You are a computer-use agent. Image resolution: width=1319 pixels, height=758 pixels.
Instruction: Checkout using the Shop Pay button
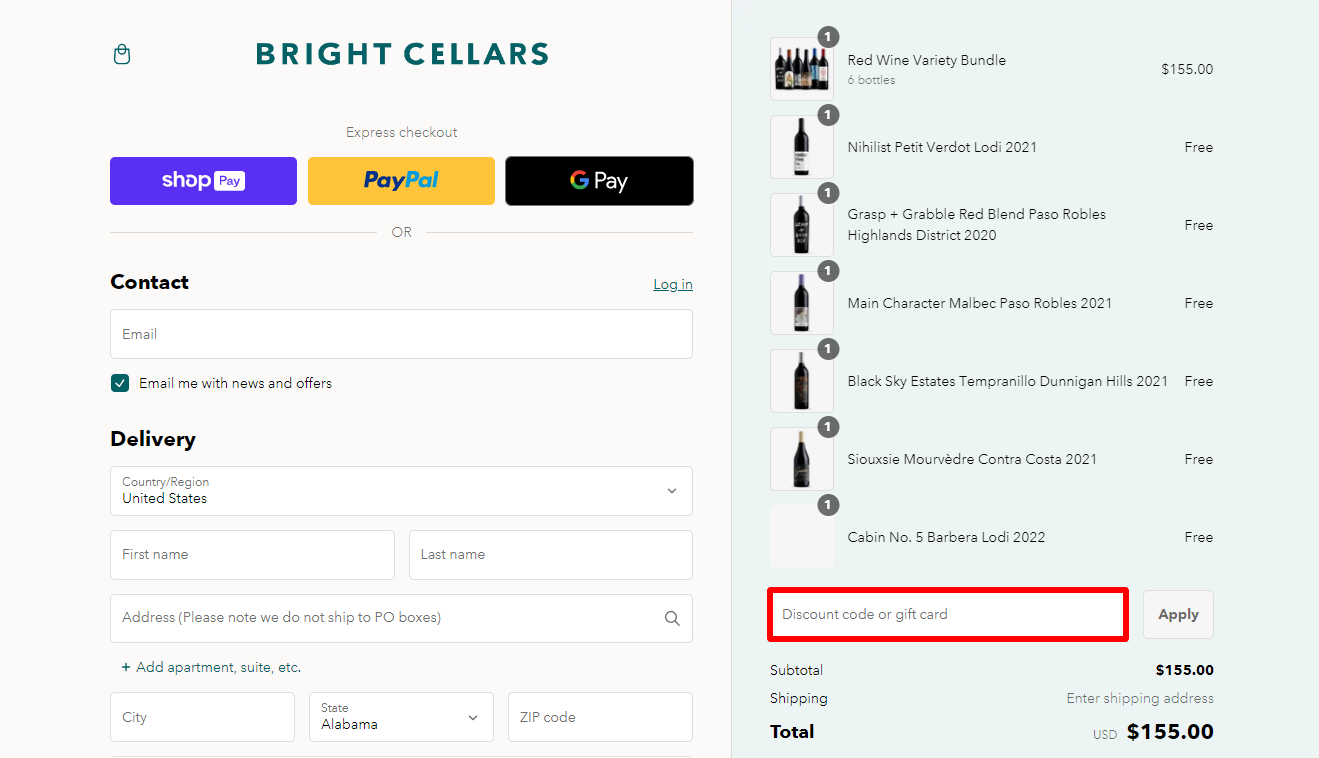203,181
